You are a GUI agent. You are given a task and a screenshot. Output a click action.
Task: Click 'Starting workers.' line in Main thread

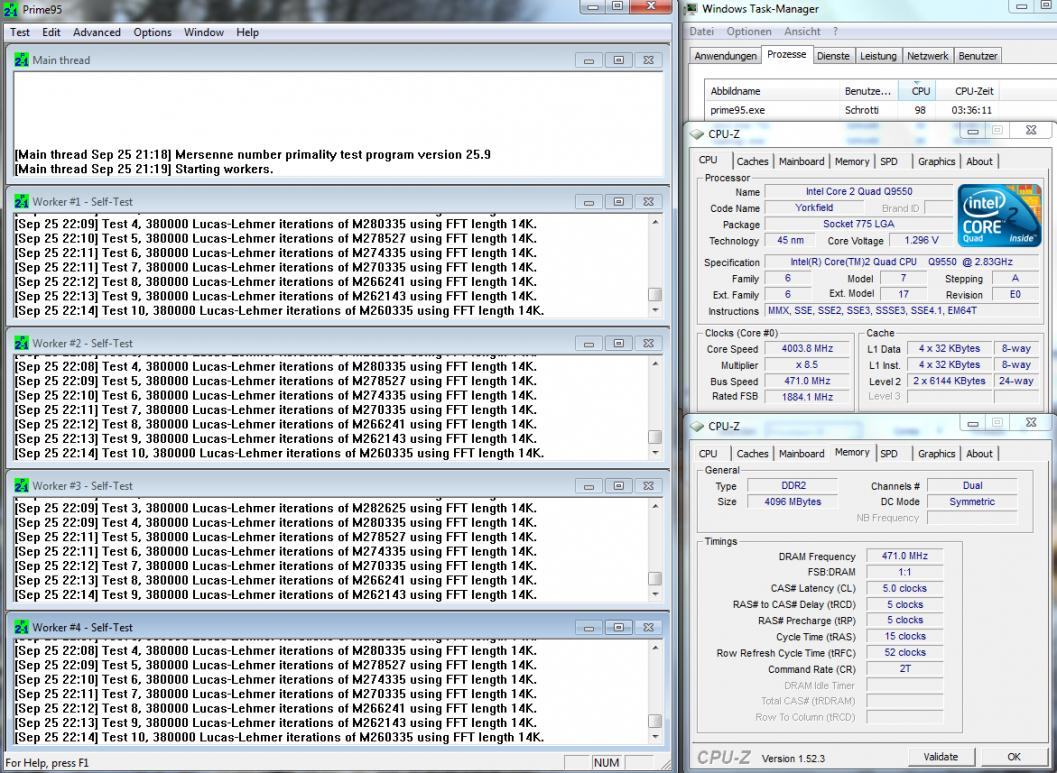tap(144, 169)
